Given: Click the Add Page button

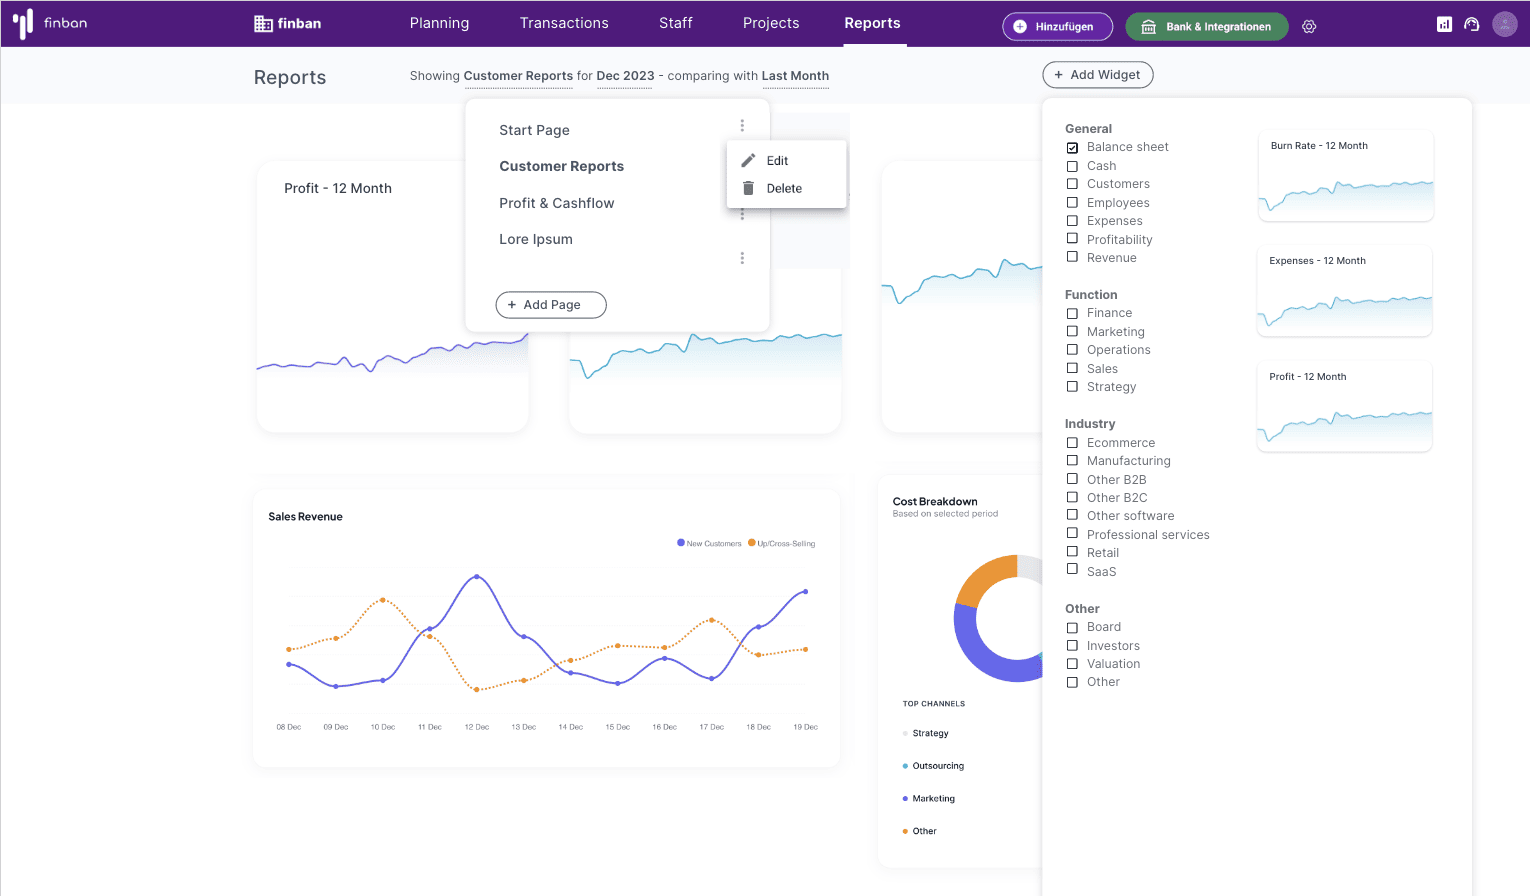Looking at the screenshot, I should pos(551,305).
